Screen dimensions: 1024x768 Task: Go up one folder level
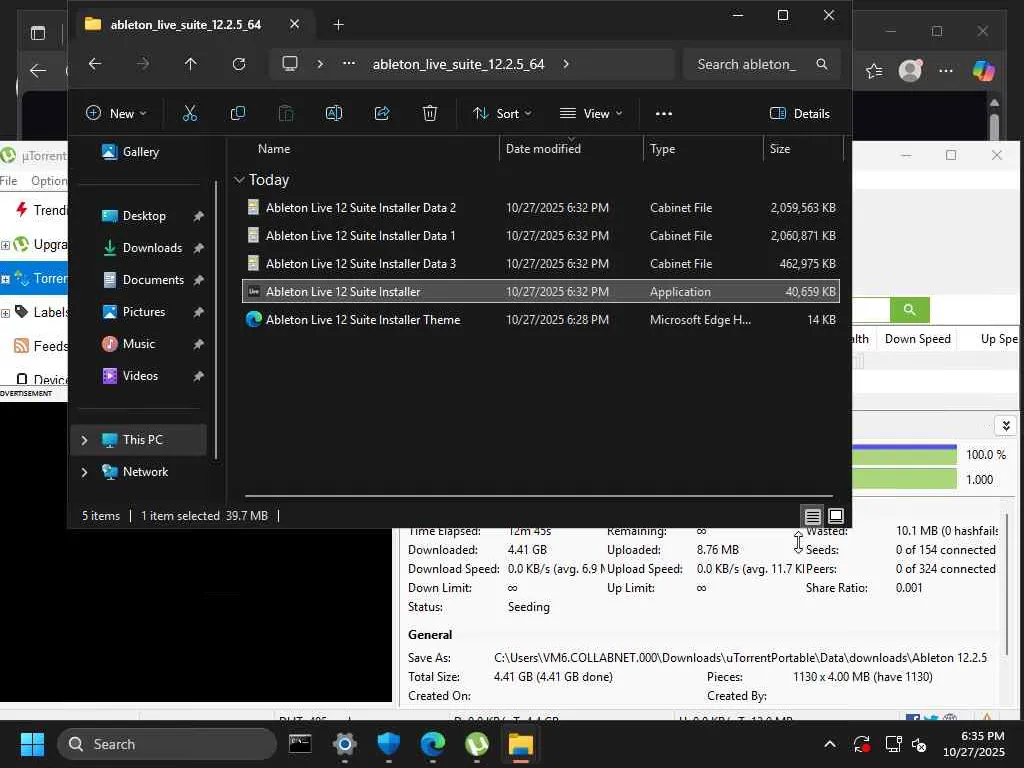pyautogui.click(x=190, y=64)
